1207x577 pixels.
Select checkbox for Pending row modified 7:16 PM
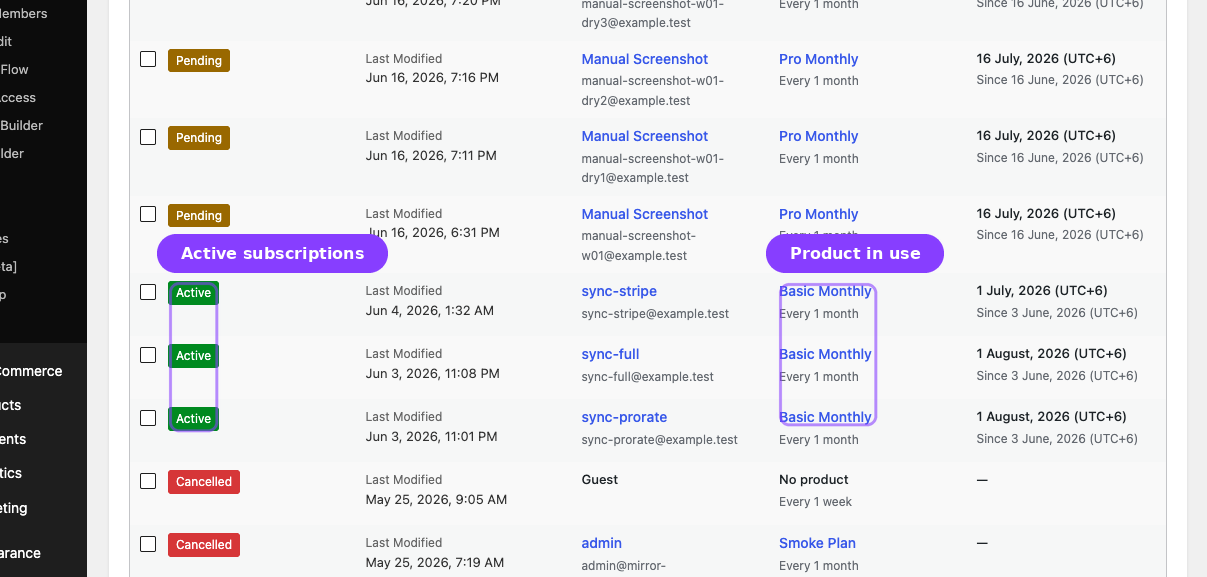148,59
